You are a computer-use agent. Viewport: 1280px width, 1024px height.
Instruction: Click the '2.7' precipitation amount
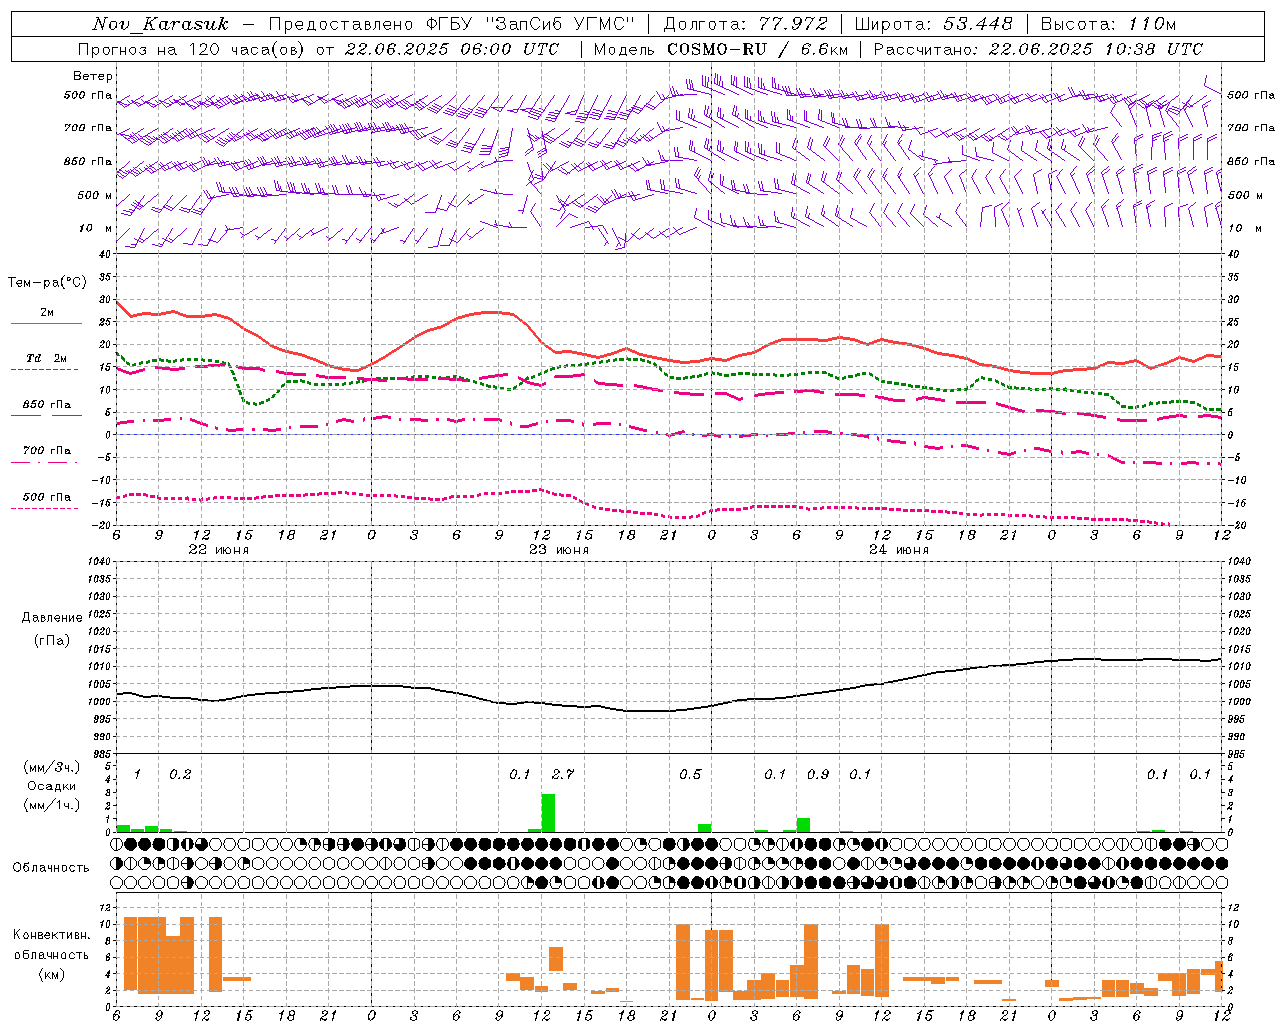click(563, 774)
